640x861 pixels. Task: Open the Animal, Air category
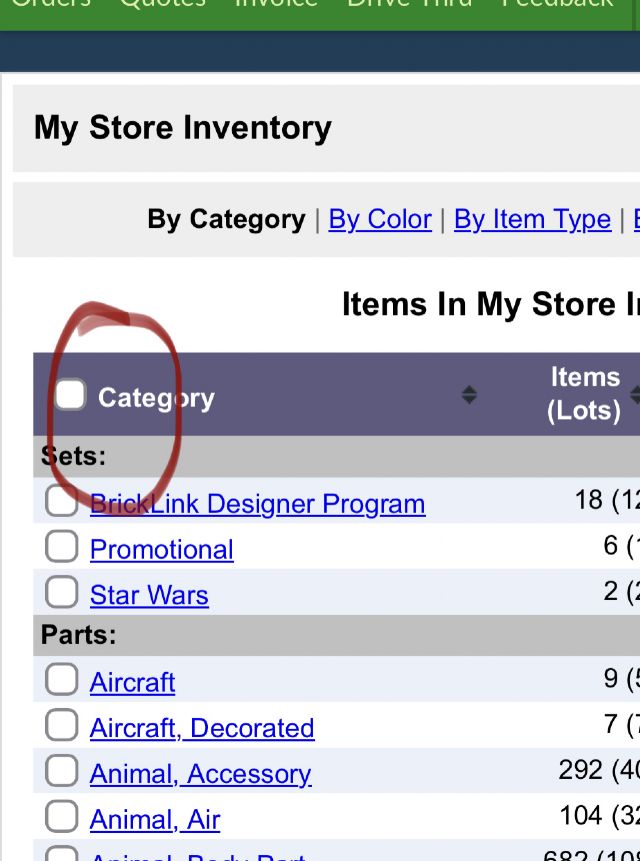155,819
